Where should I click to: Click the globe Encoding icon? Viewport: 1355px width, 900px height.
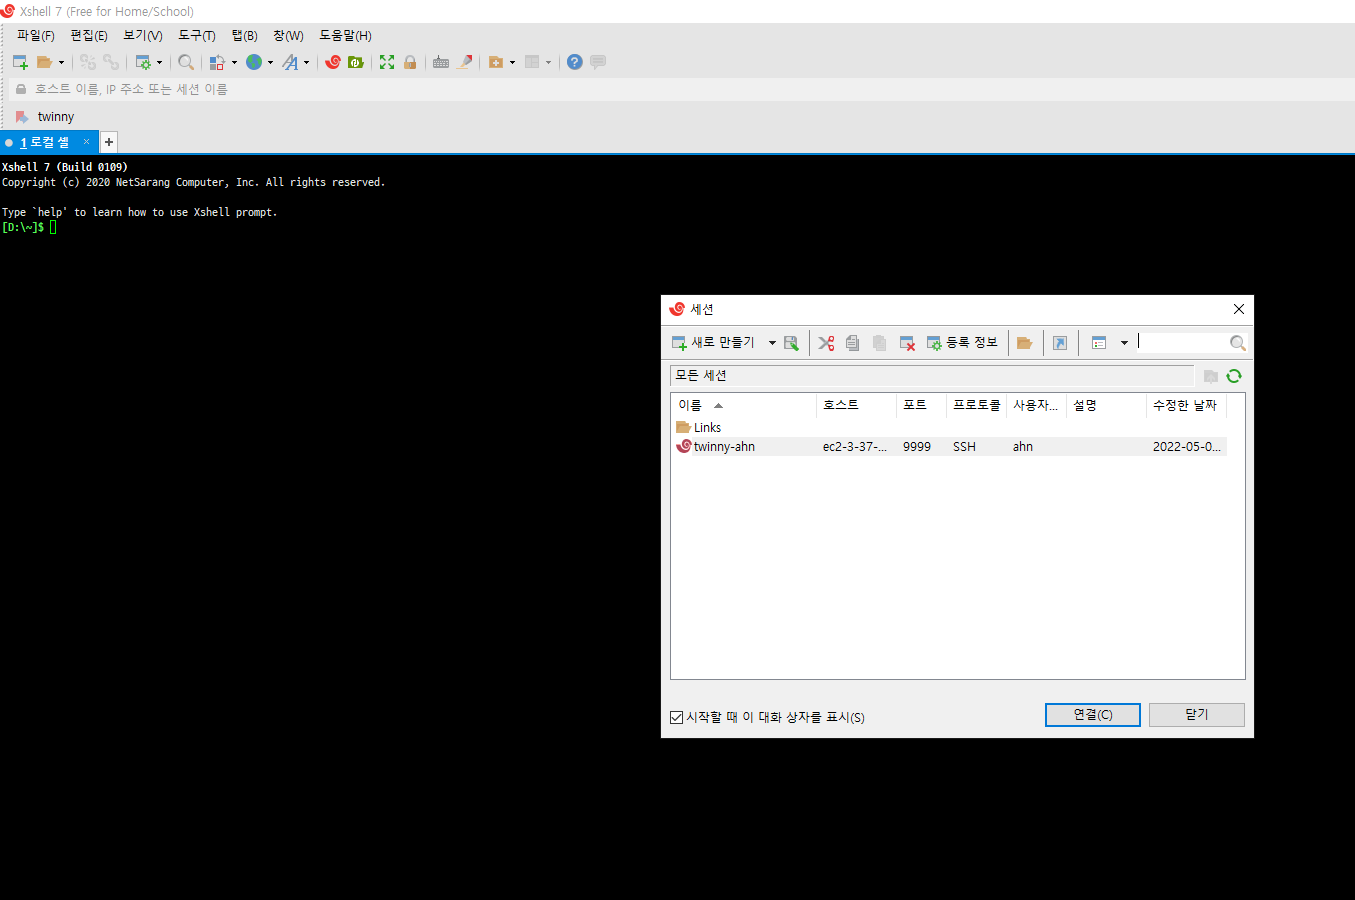pos(254,62)
